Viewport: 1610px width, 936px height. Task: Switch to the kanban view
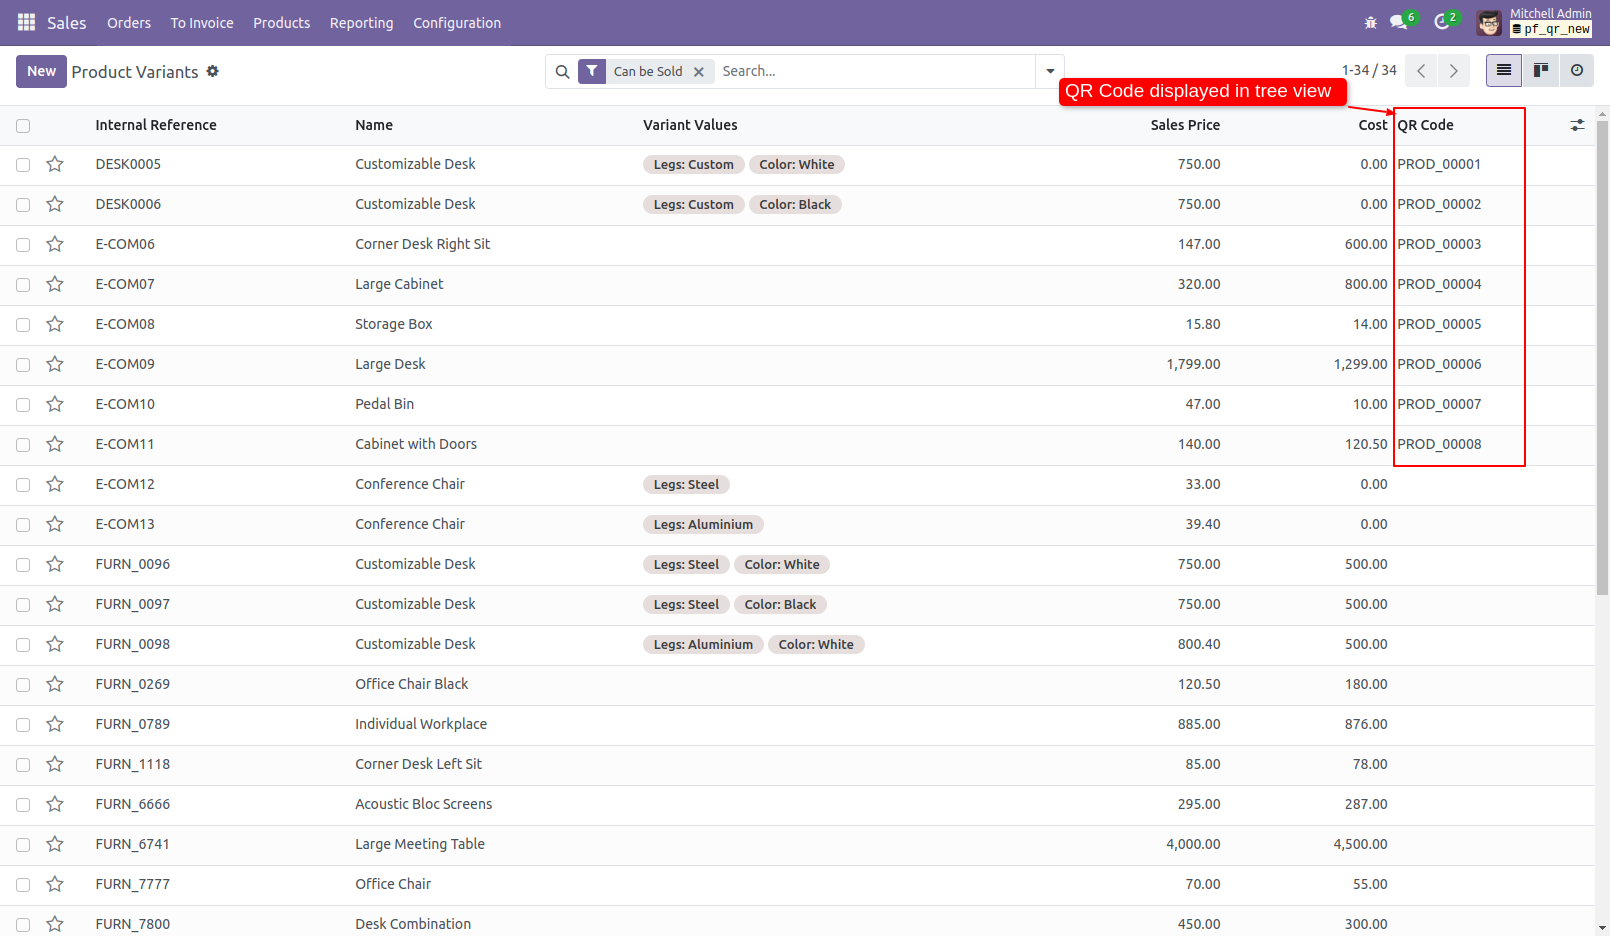[1540, 70]
